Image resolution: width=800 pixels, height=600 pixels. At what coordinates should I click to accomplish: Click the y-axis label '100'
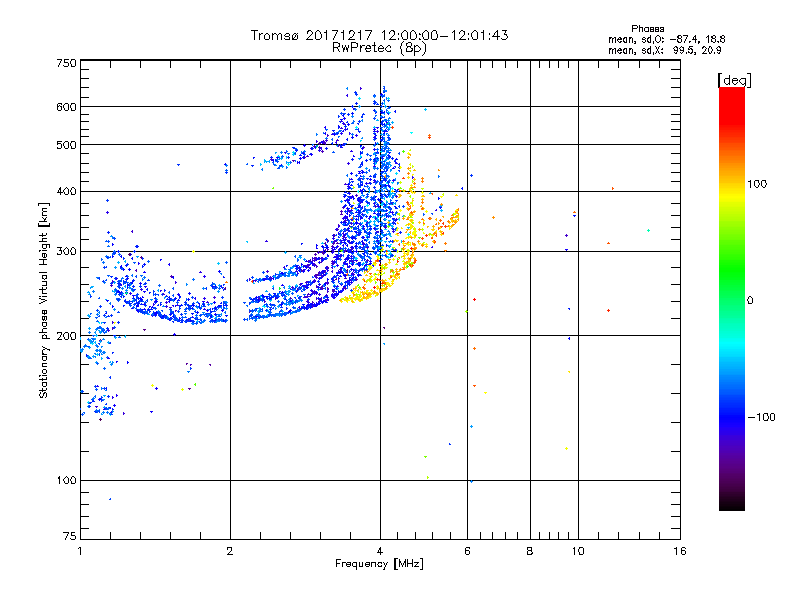pyautogui.click(x=66, y=481)
